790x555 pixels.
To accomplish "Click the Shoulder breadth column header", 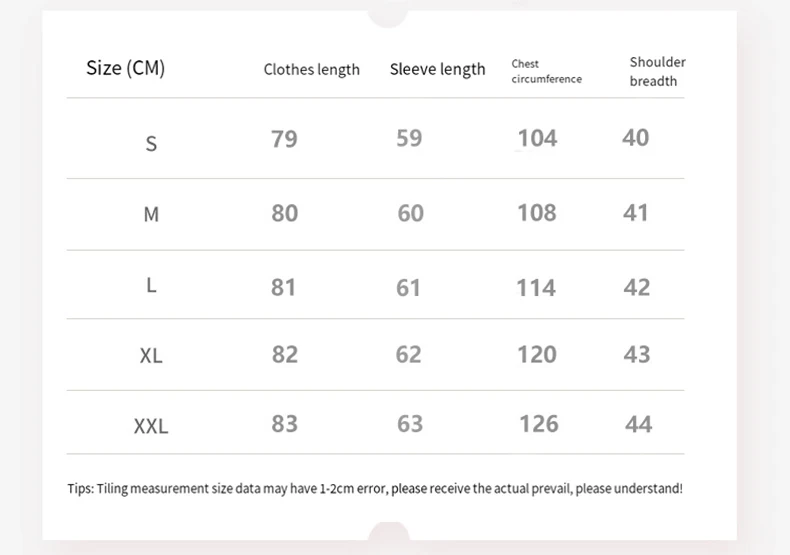I will point(657,71).
